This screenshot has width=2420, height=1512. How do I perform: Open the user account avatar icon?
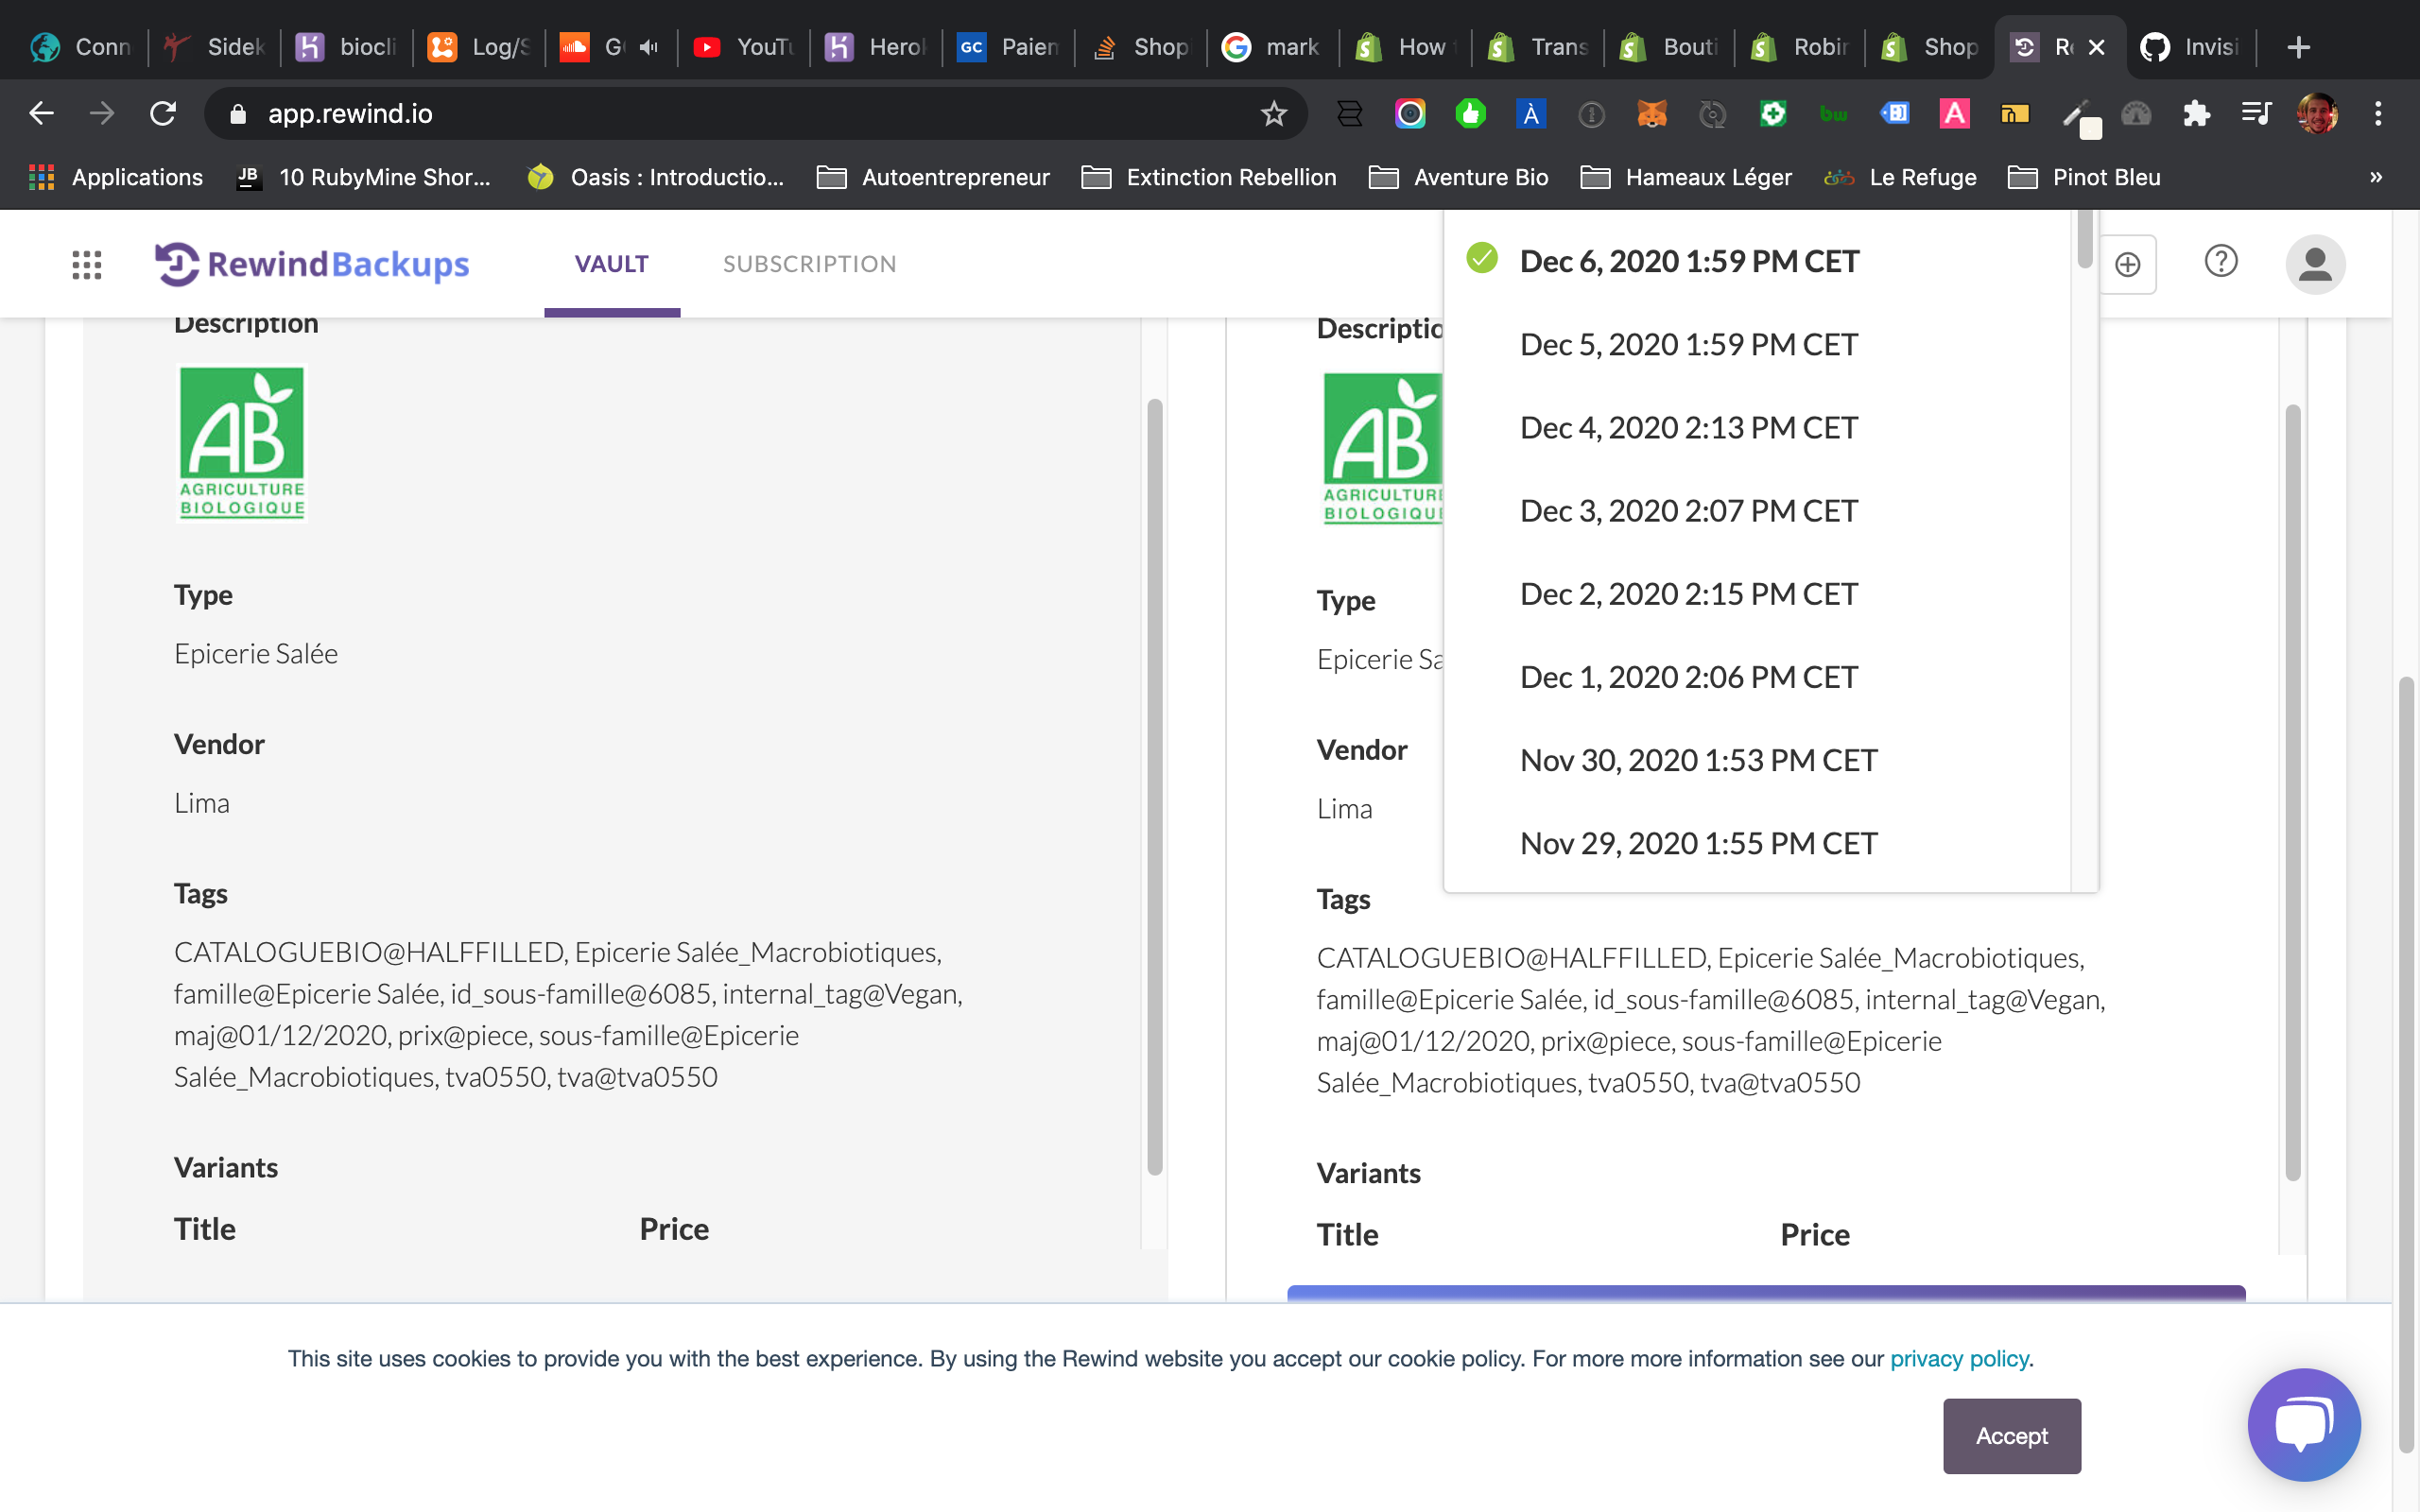(x=2316, y=263)
